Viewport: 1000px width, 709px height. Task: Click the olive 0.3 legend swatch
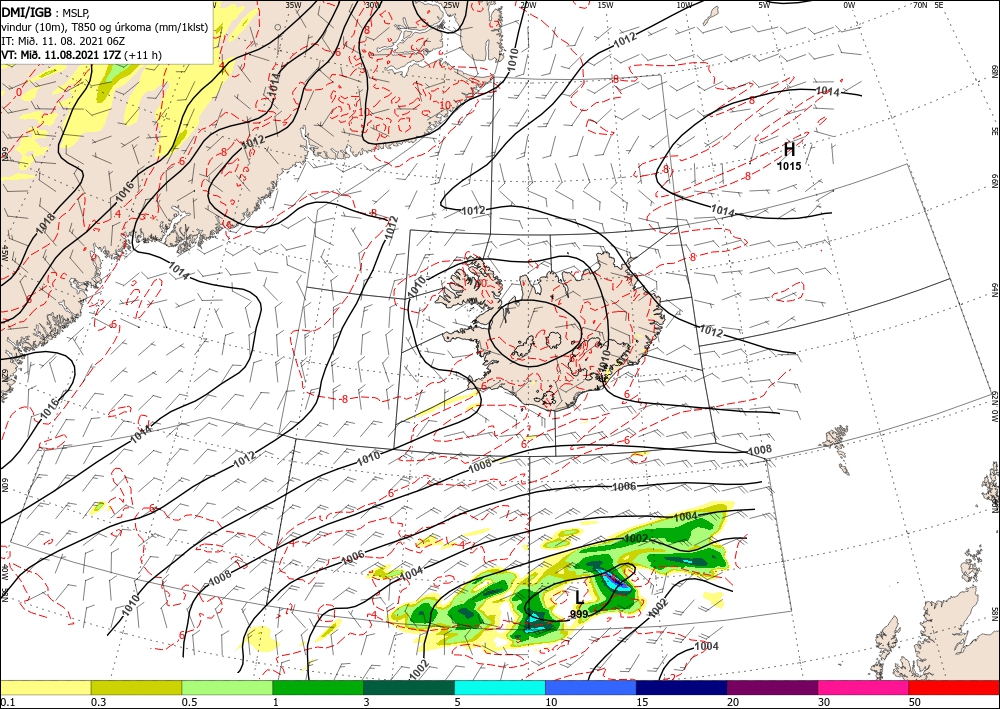click(136, 687)
